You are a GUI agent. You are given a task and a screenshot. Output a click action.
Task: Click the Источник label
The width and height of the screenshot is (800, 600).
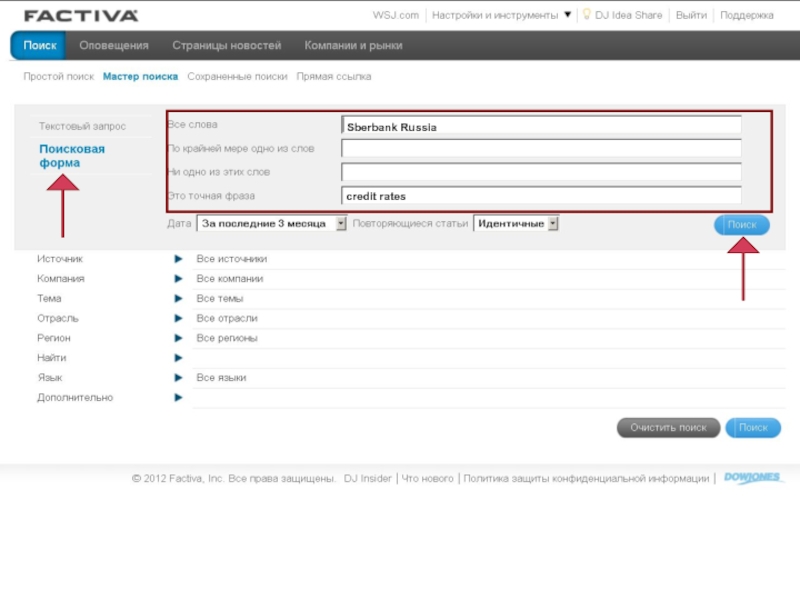(60, 259)
